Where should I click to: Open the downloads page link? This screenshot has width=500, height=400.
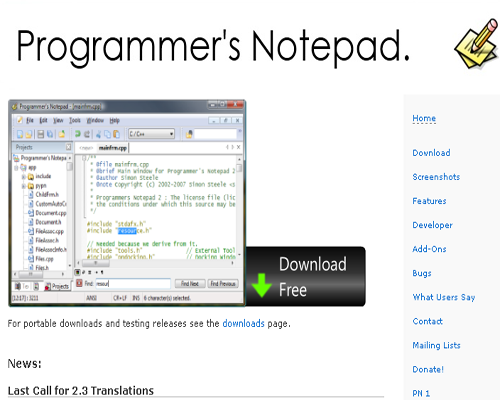243,323
